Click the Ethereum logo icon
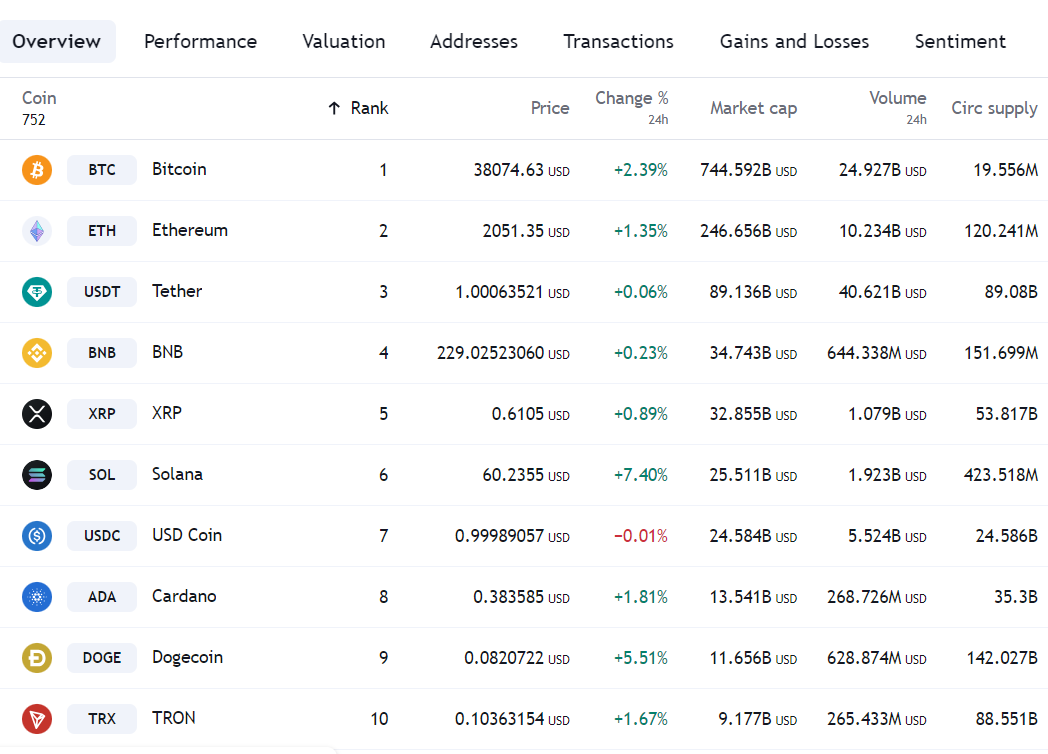The width and height of the screenshot is (1048, 754). [x=37, y=231]
